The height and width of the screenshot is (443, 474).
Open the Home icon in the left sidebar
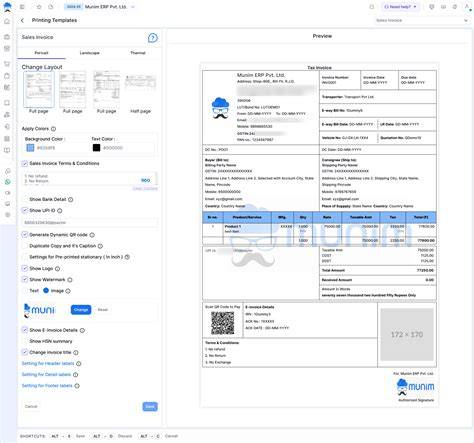7,22
